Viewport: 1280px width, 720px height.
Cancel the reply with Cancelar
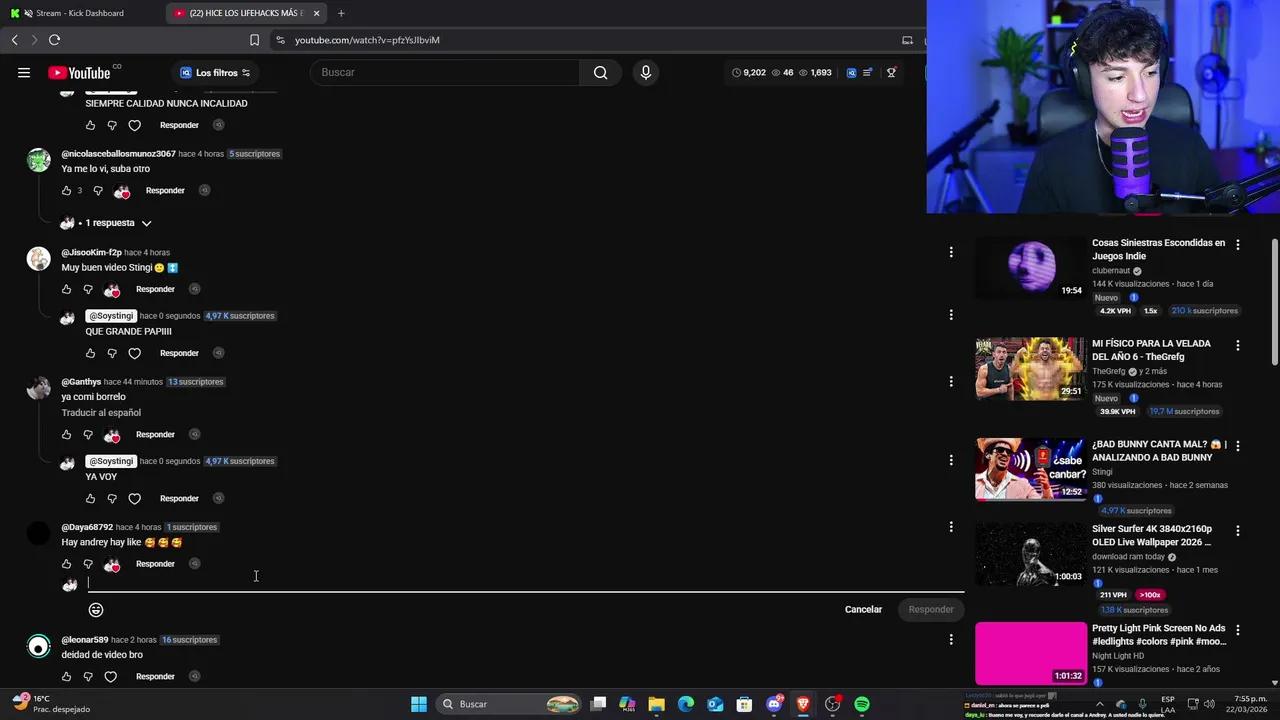coord(863,609)
